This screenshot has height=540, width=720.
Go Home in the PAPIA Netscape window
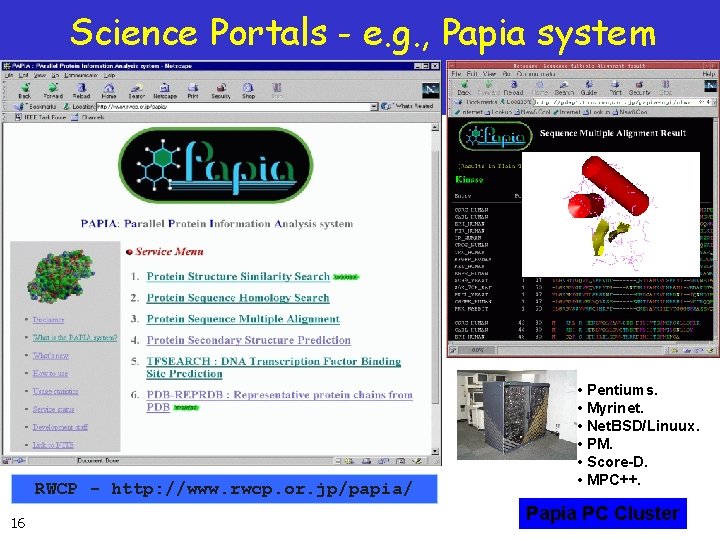click(109, 90)
